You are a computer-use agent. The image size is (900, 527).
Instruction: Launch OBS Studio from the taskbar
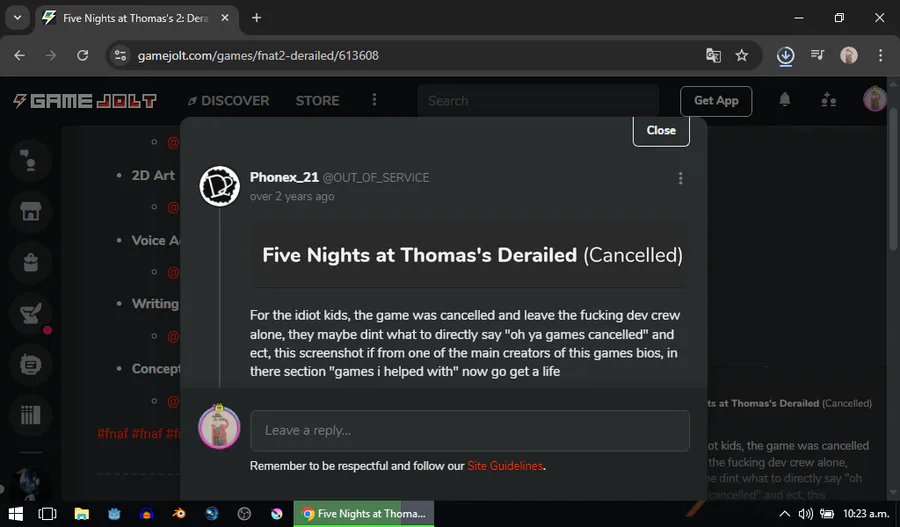[245, 514]
